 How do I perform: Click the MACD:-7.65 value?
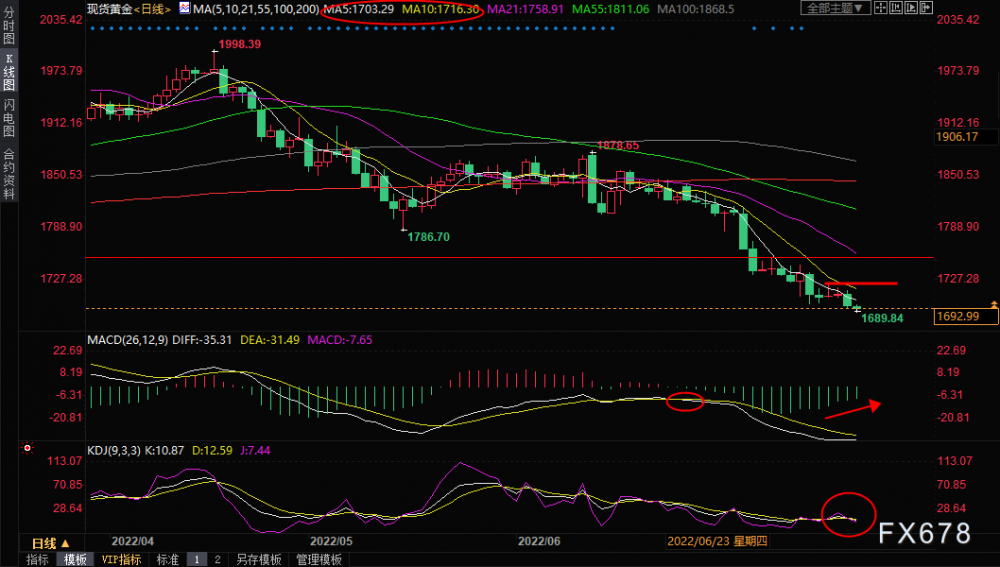click(x=340, y=340)
